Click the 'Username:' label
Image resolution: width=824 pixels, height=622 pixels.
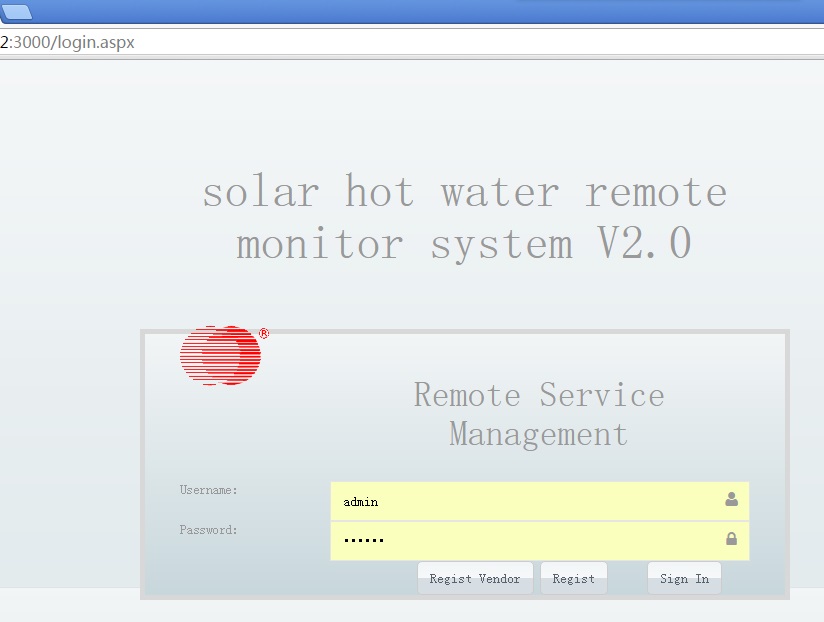coord(208,490)
